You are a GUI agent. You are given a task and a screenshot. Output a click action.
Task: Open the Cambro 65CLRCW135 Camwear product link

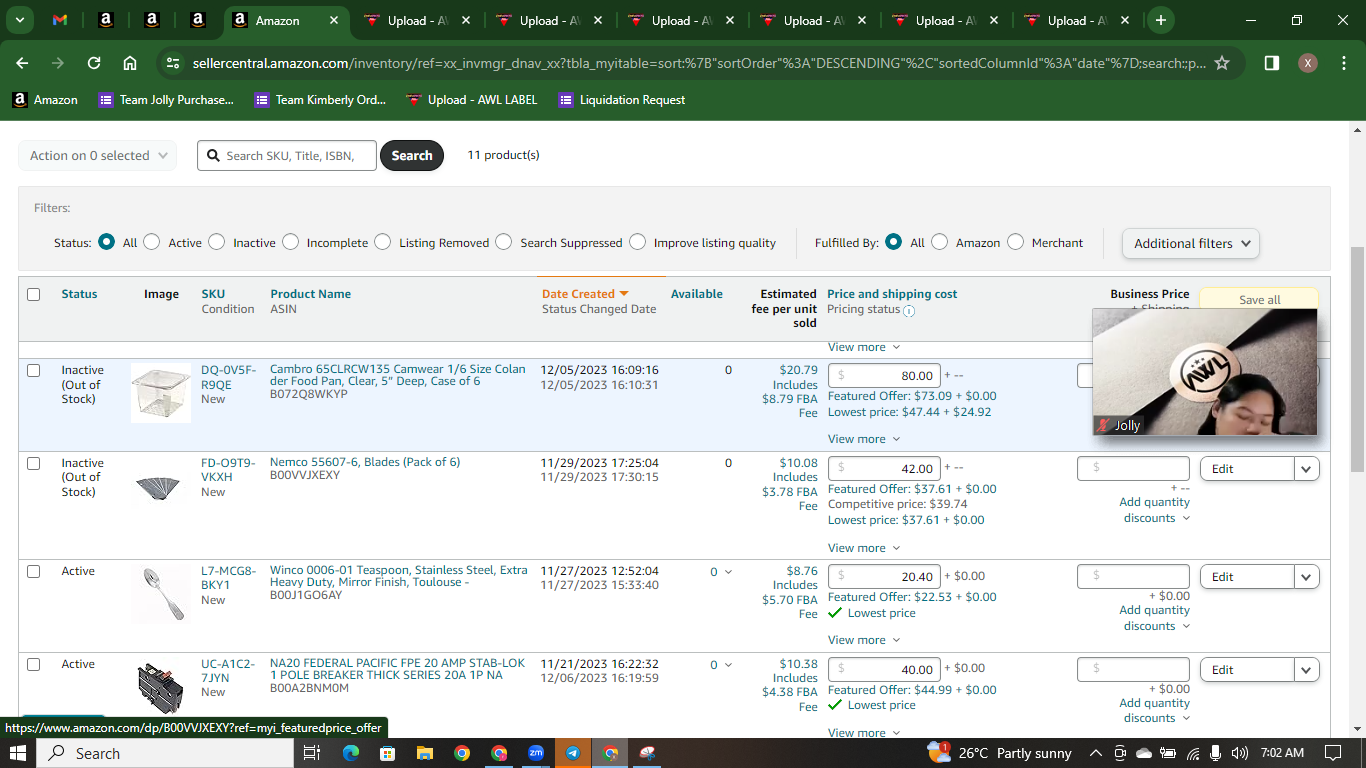point(398,375)
